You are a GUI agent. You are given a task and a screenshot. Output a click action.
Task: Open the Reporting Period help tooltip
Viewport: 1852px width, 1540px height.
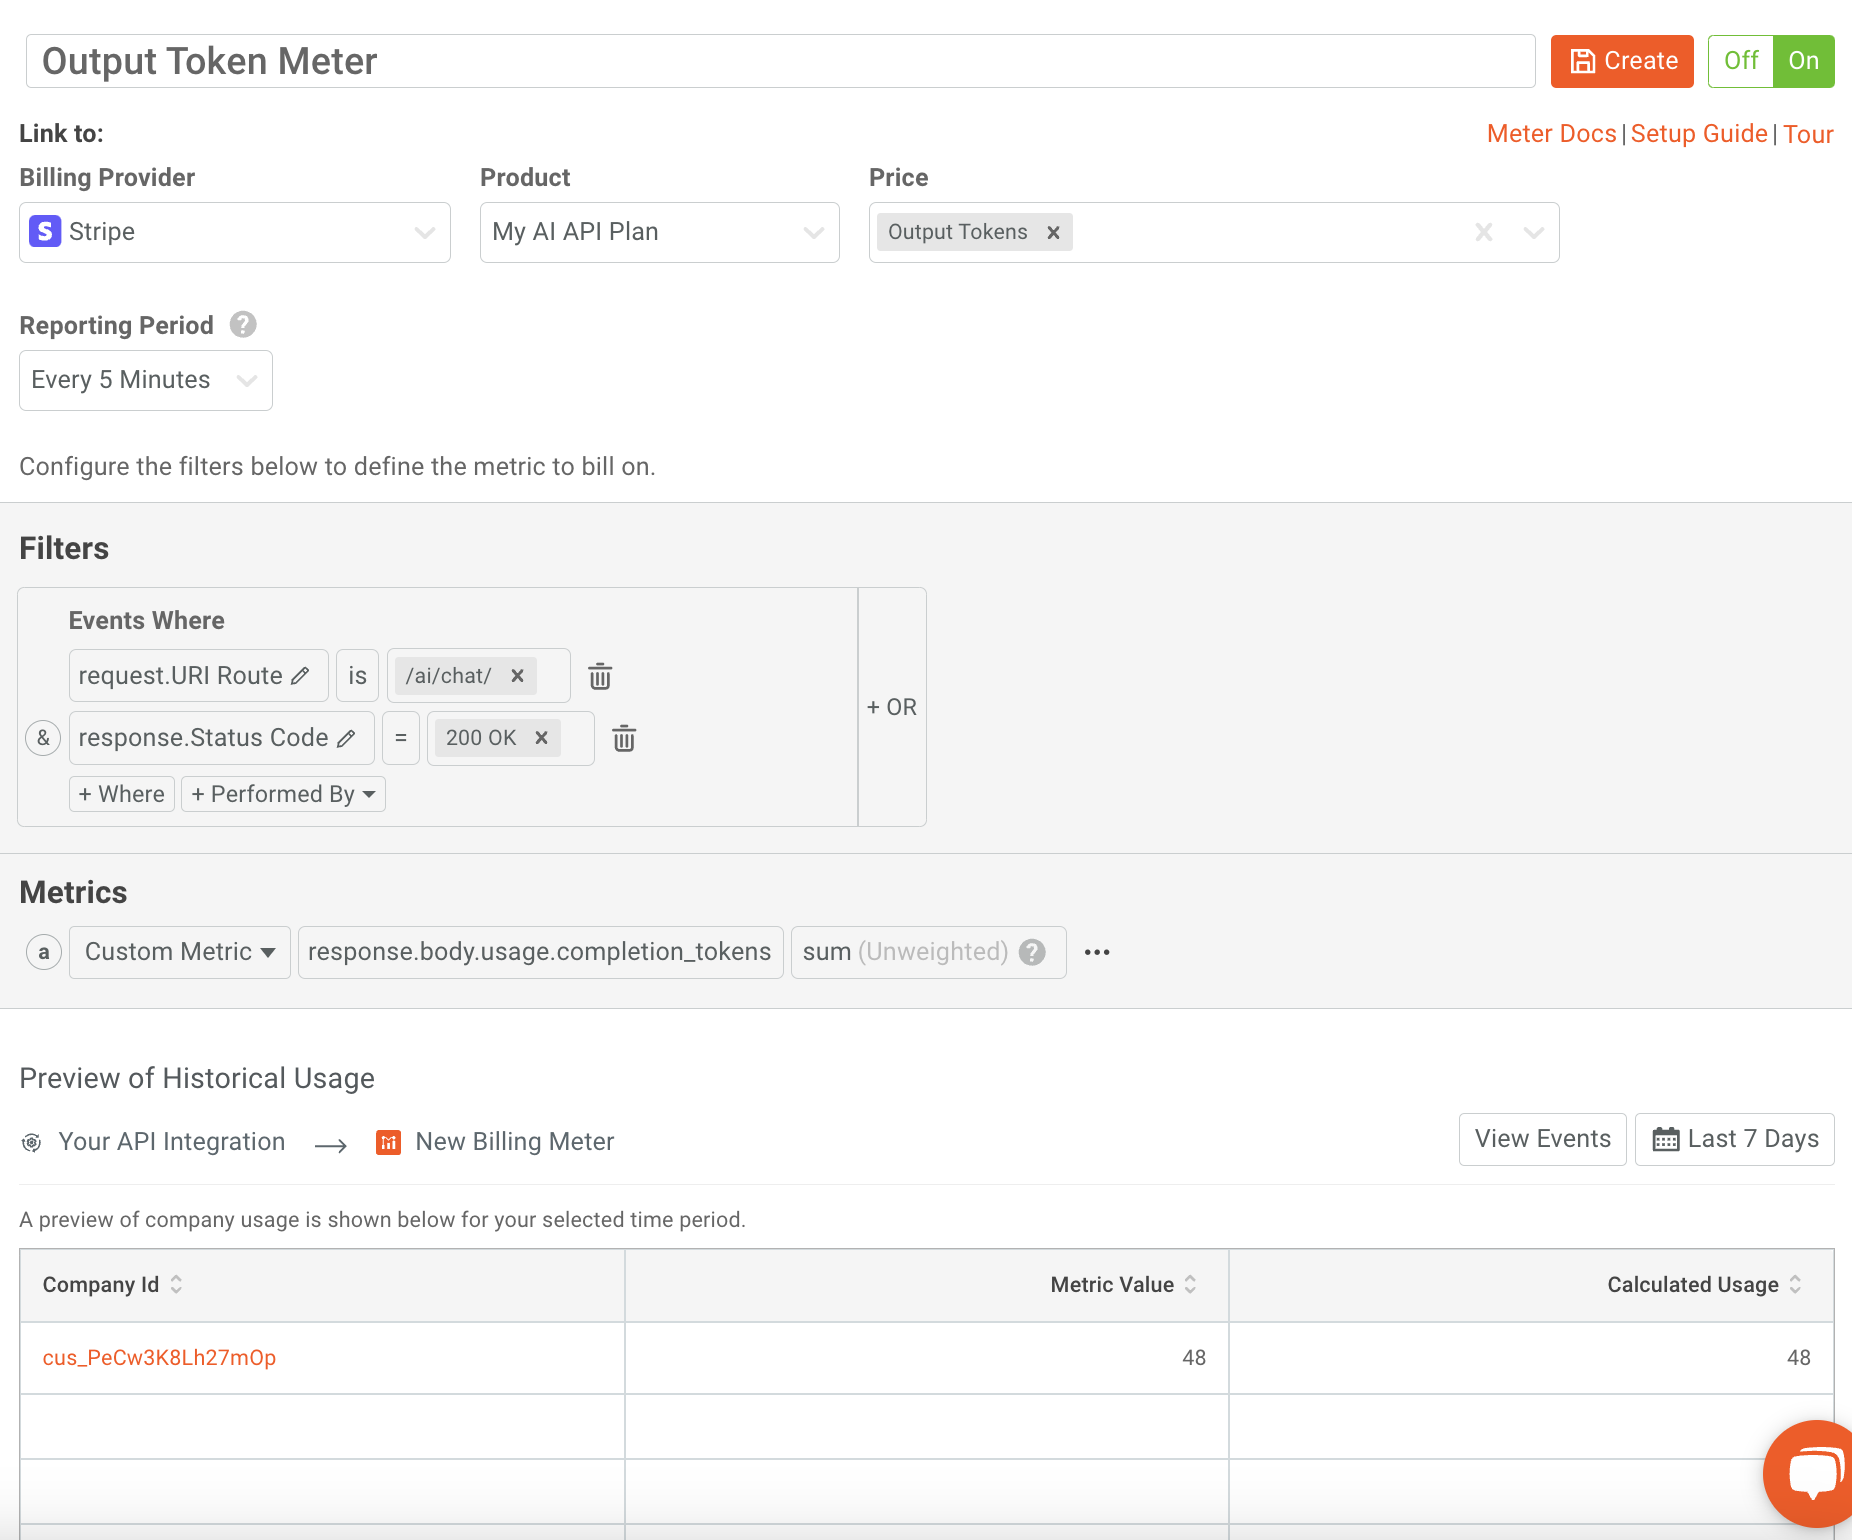tap(242, 324)
